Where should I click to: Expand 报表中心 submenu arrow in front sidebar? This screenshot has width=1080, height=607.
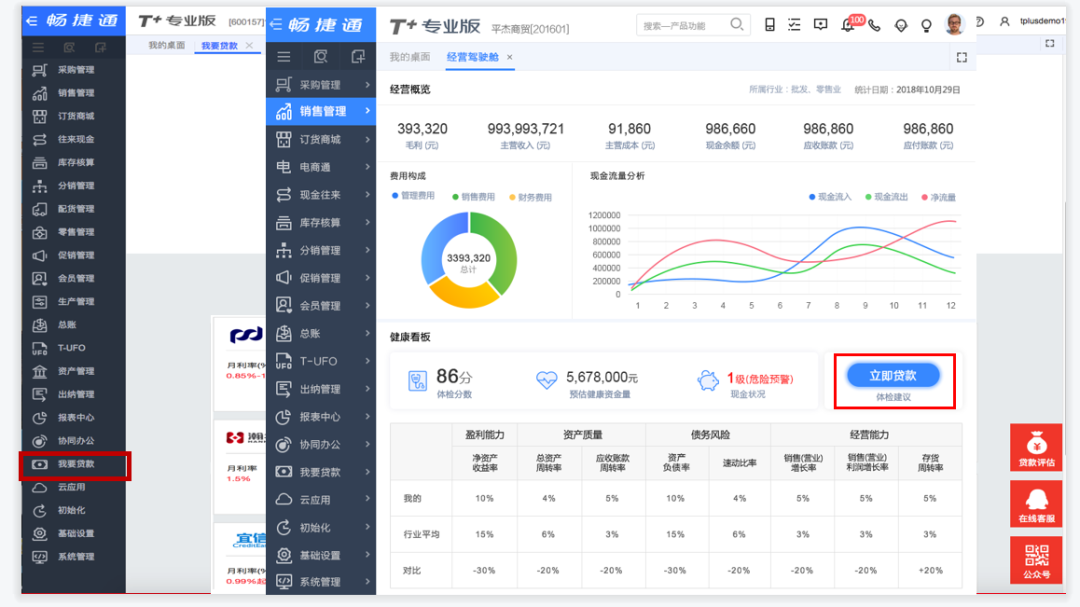click(368, 416)
